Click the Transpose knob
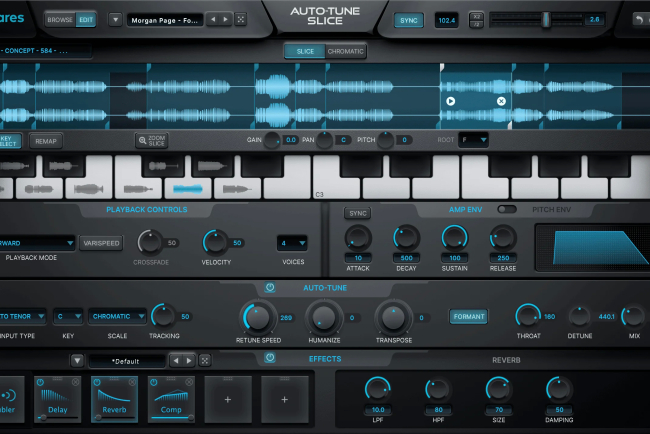The width and height of the screenshot is (650, 434). (x=393, y=318)
